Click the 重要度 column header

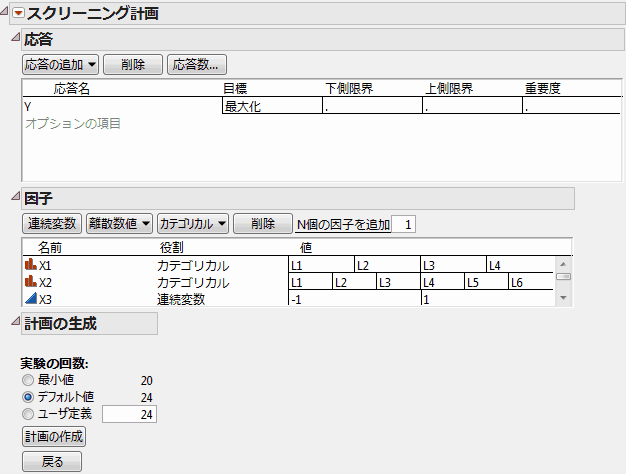click(543, 88)
